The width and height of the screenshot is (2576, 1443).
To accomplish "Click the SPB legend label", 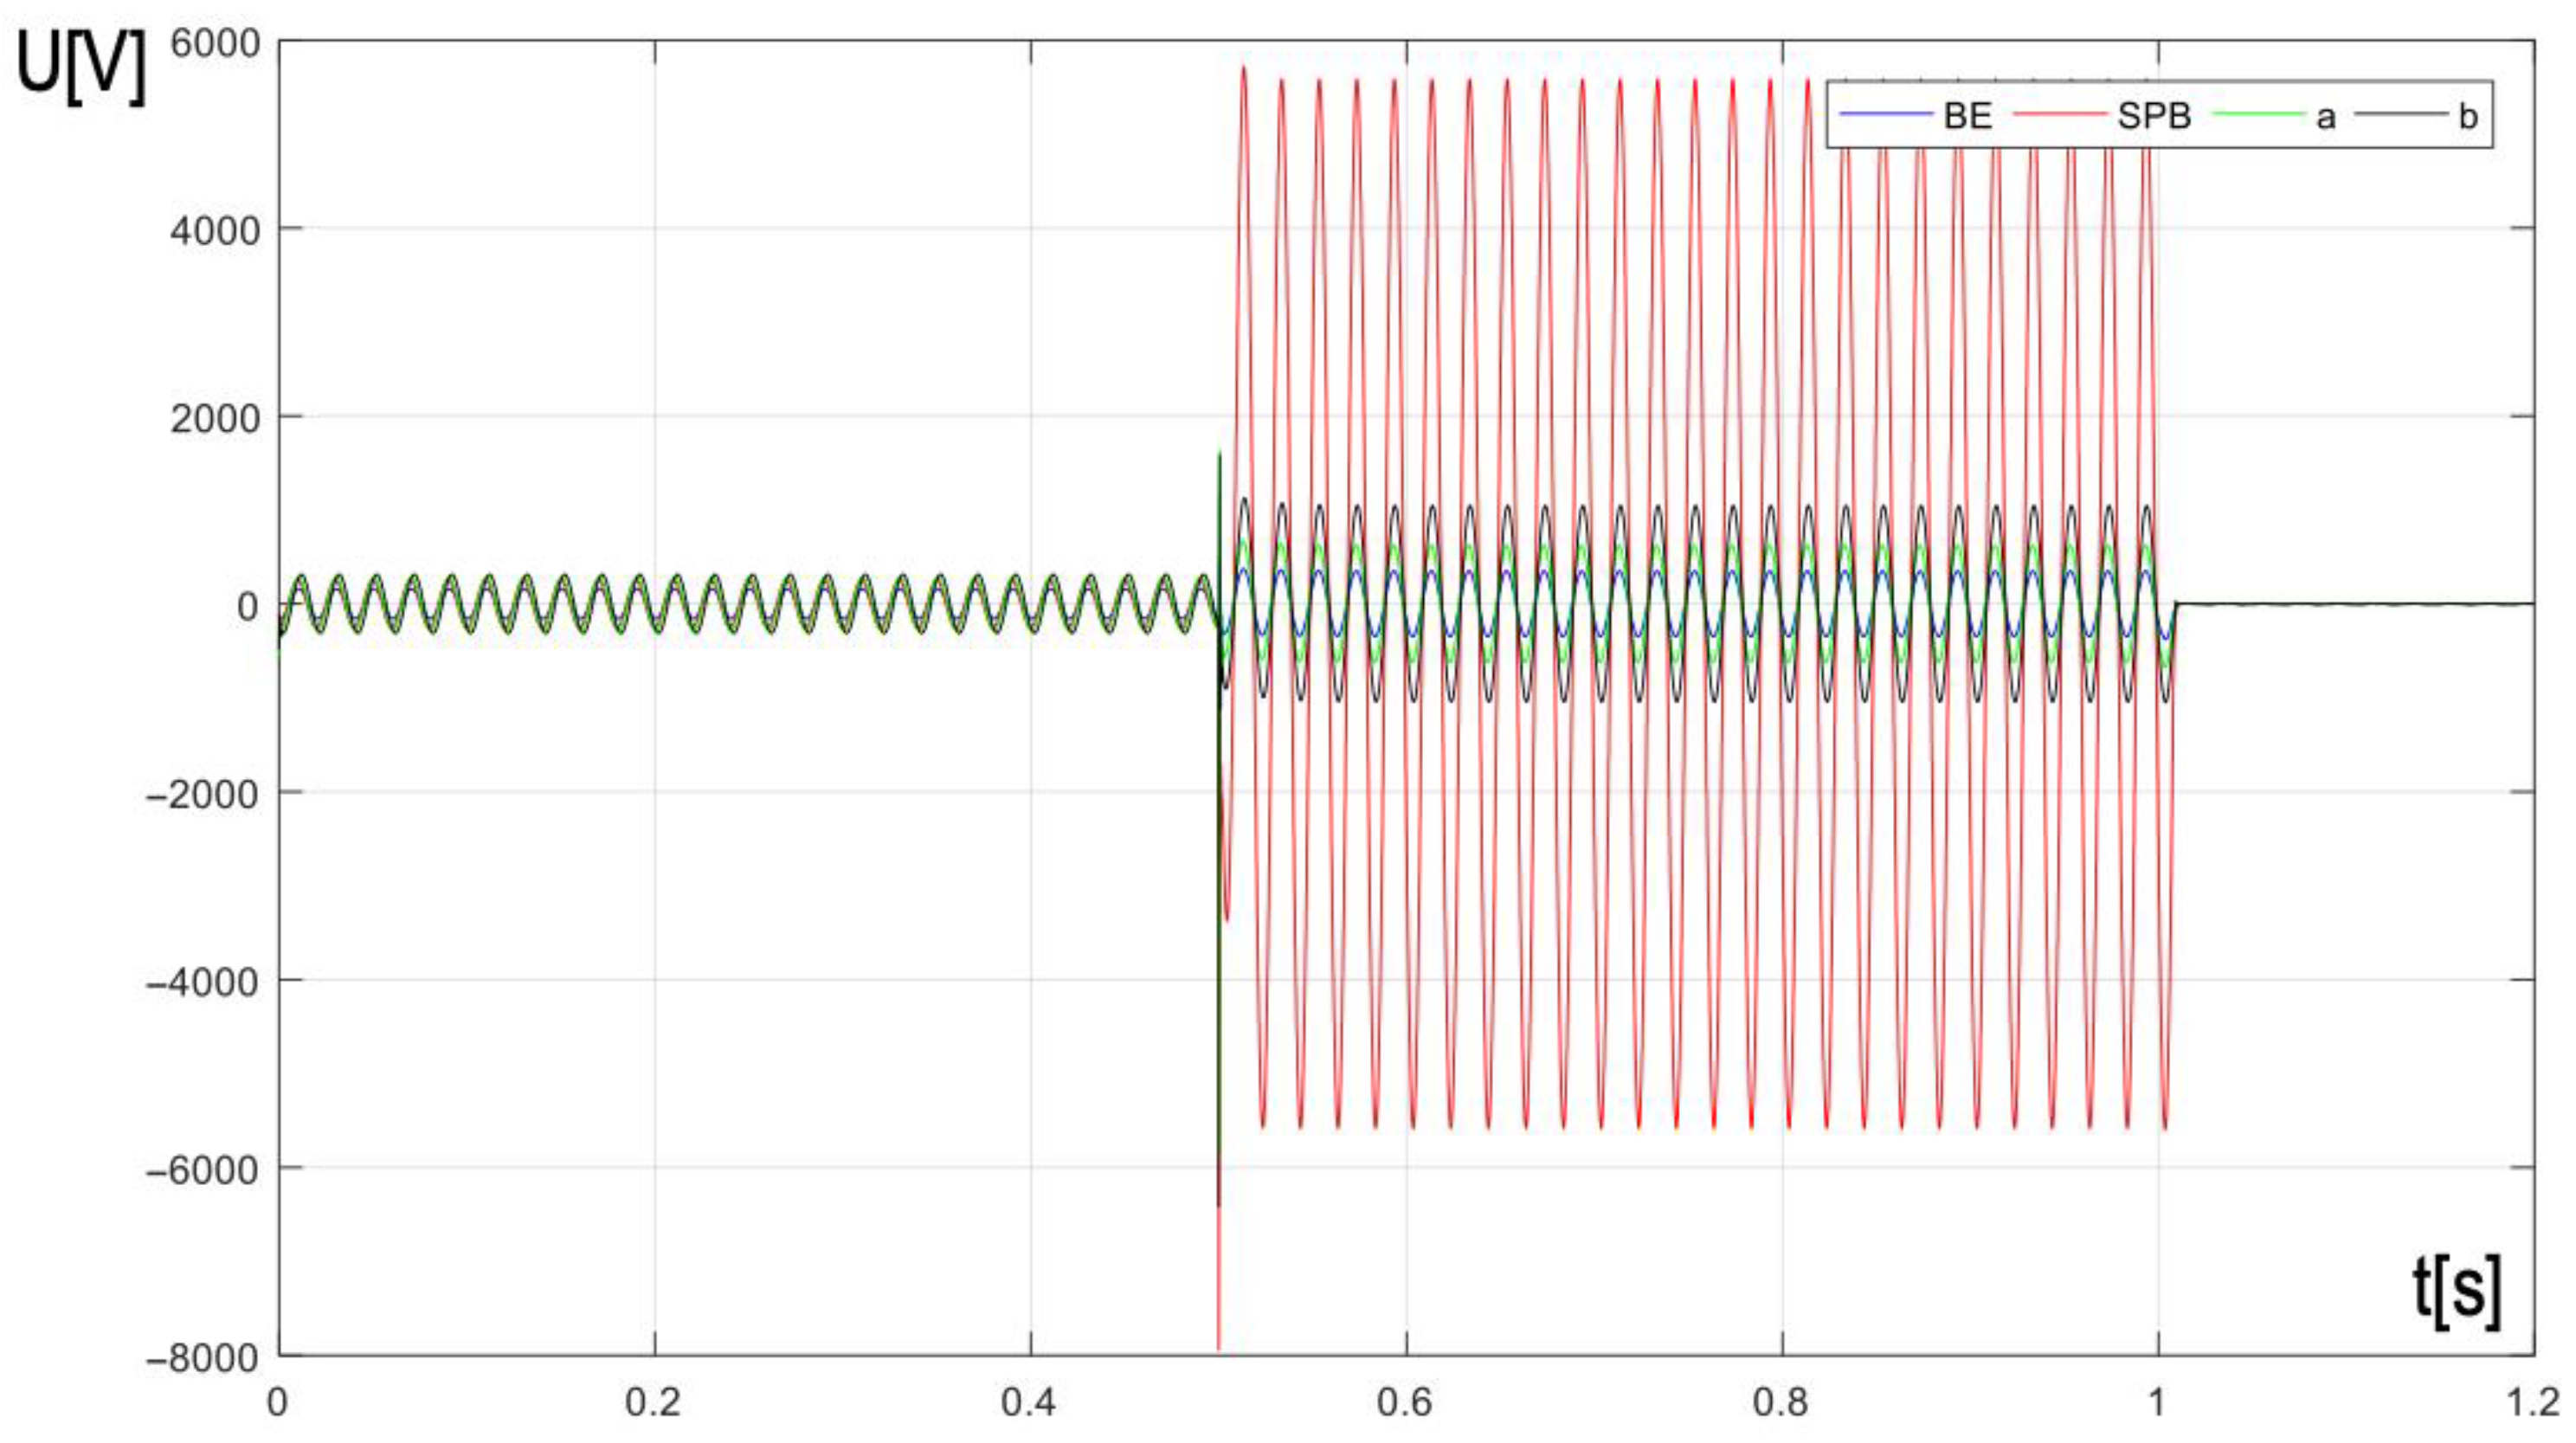I will [x=2154, y=116].
